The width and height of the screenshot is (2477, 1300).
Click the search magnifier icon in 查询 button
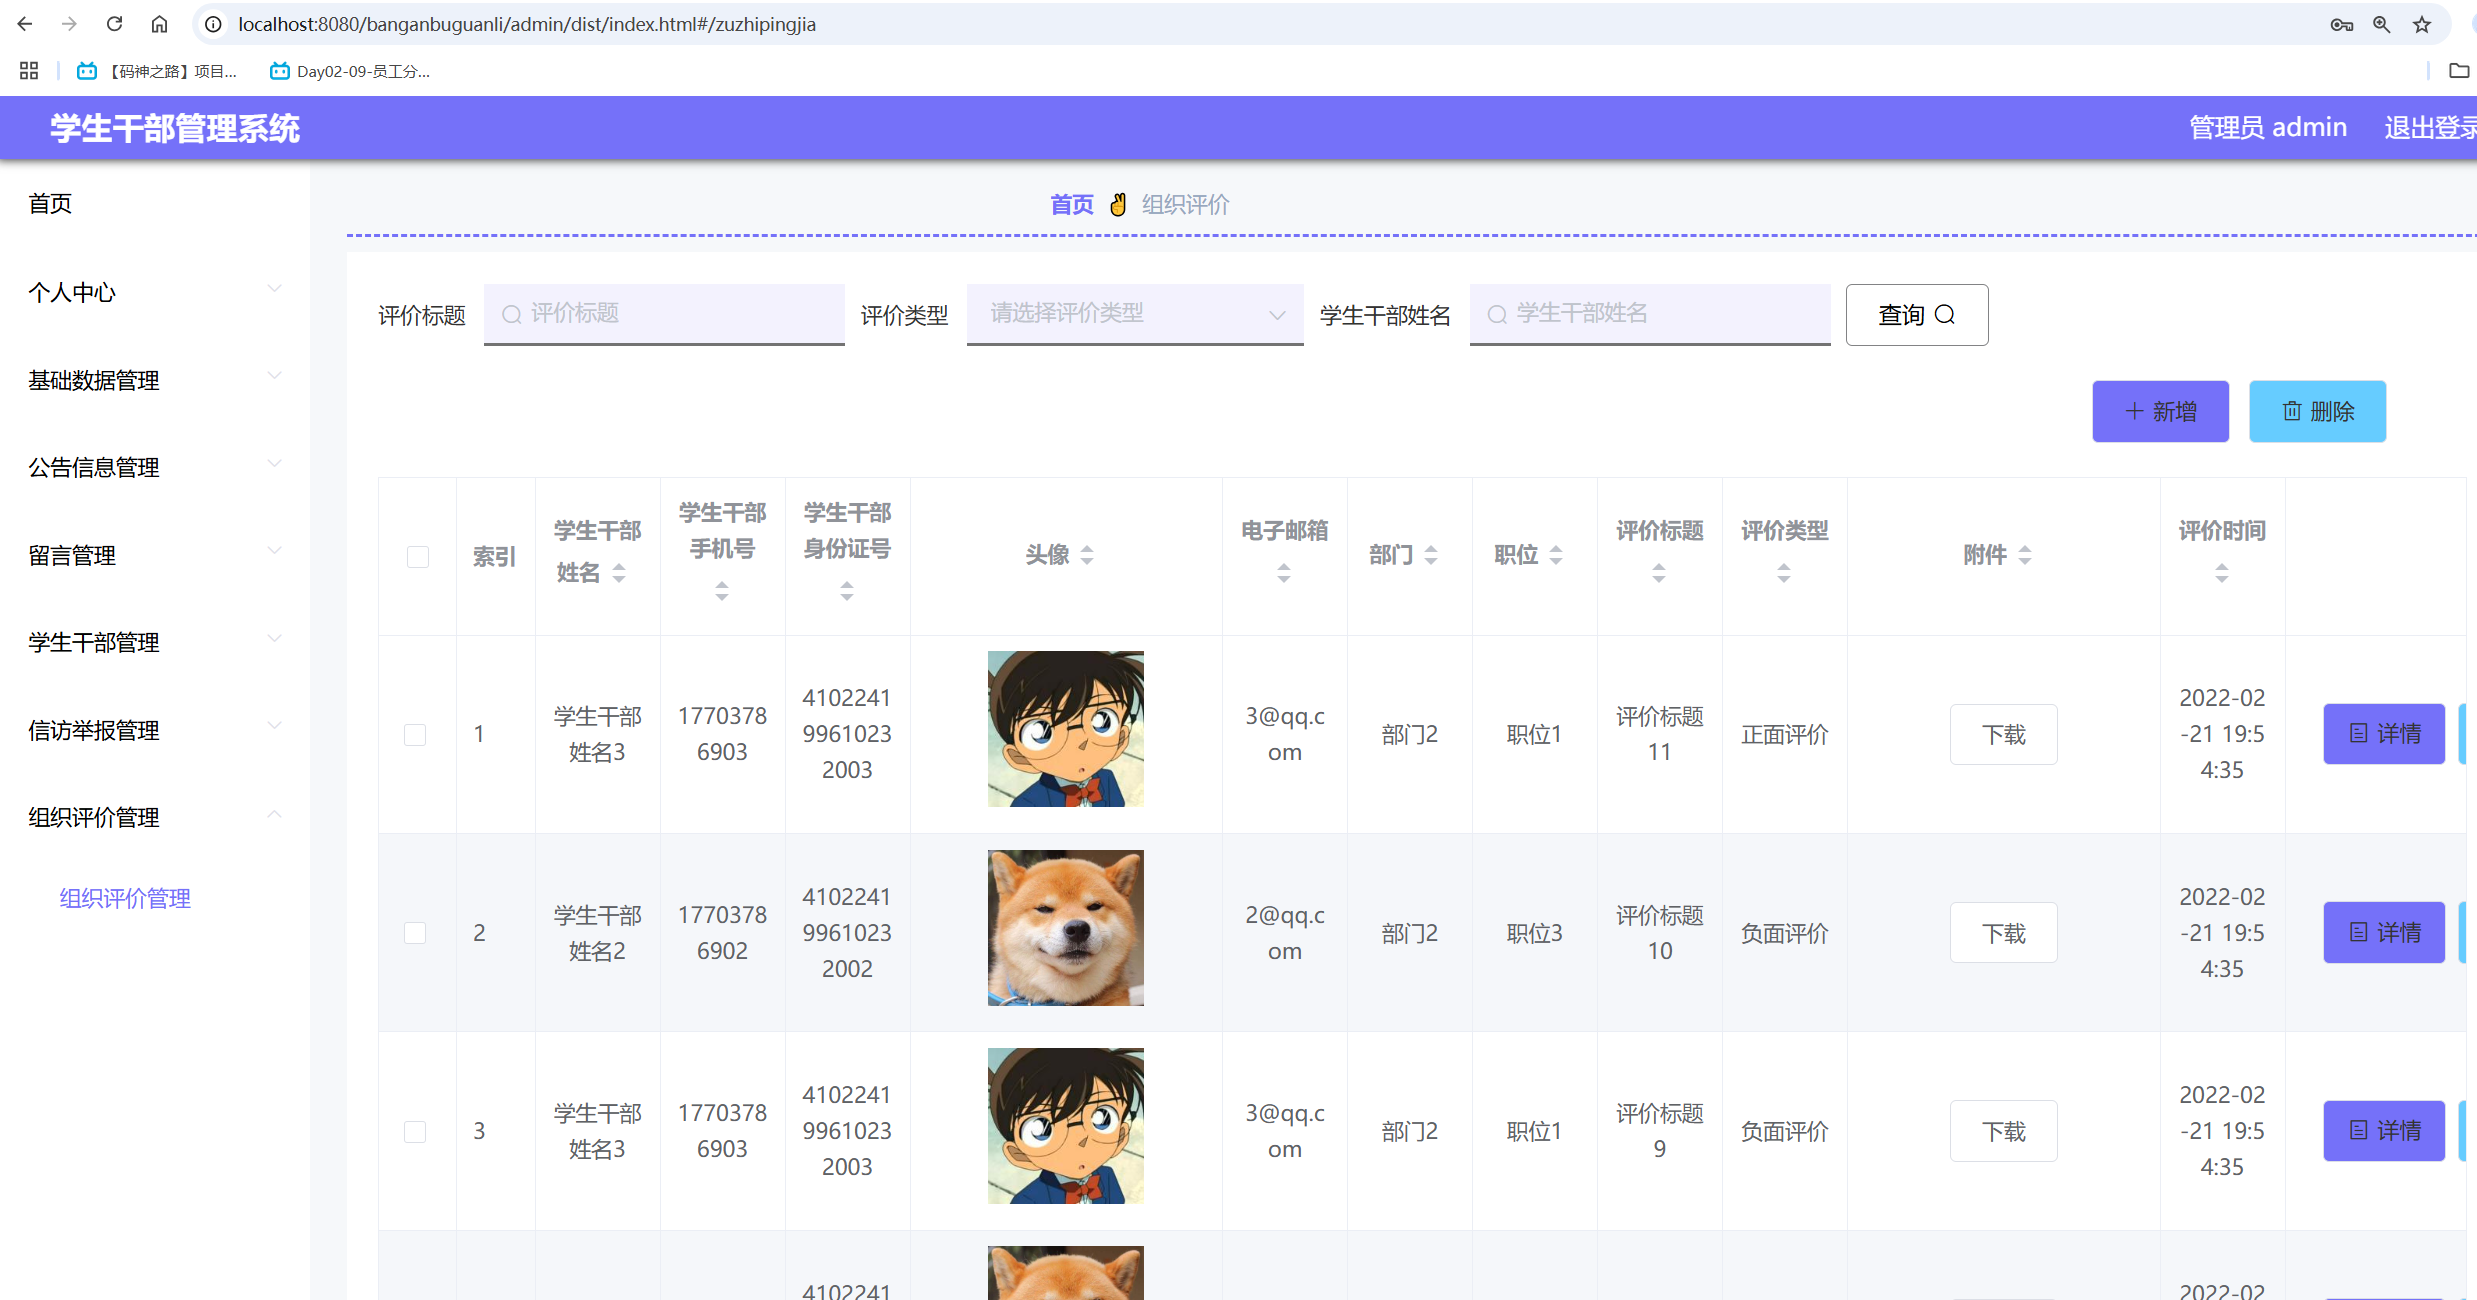(1946, 315)
